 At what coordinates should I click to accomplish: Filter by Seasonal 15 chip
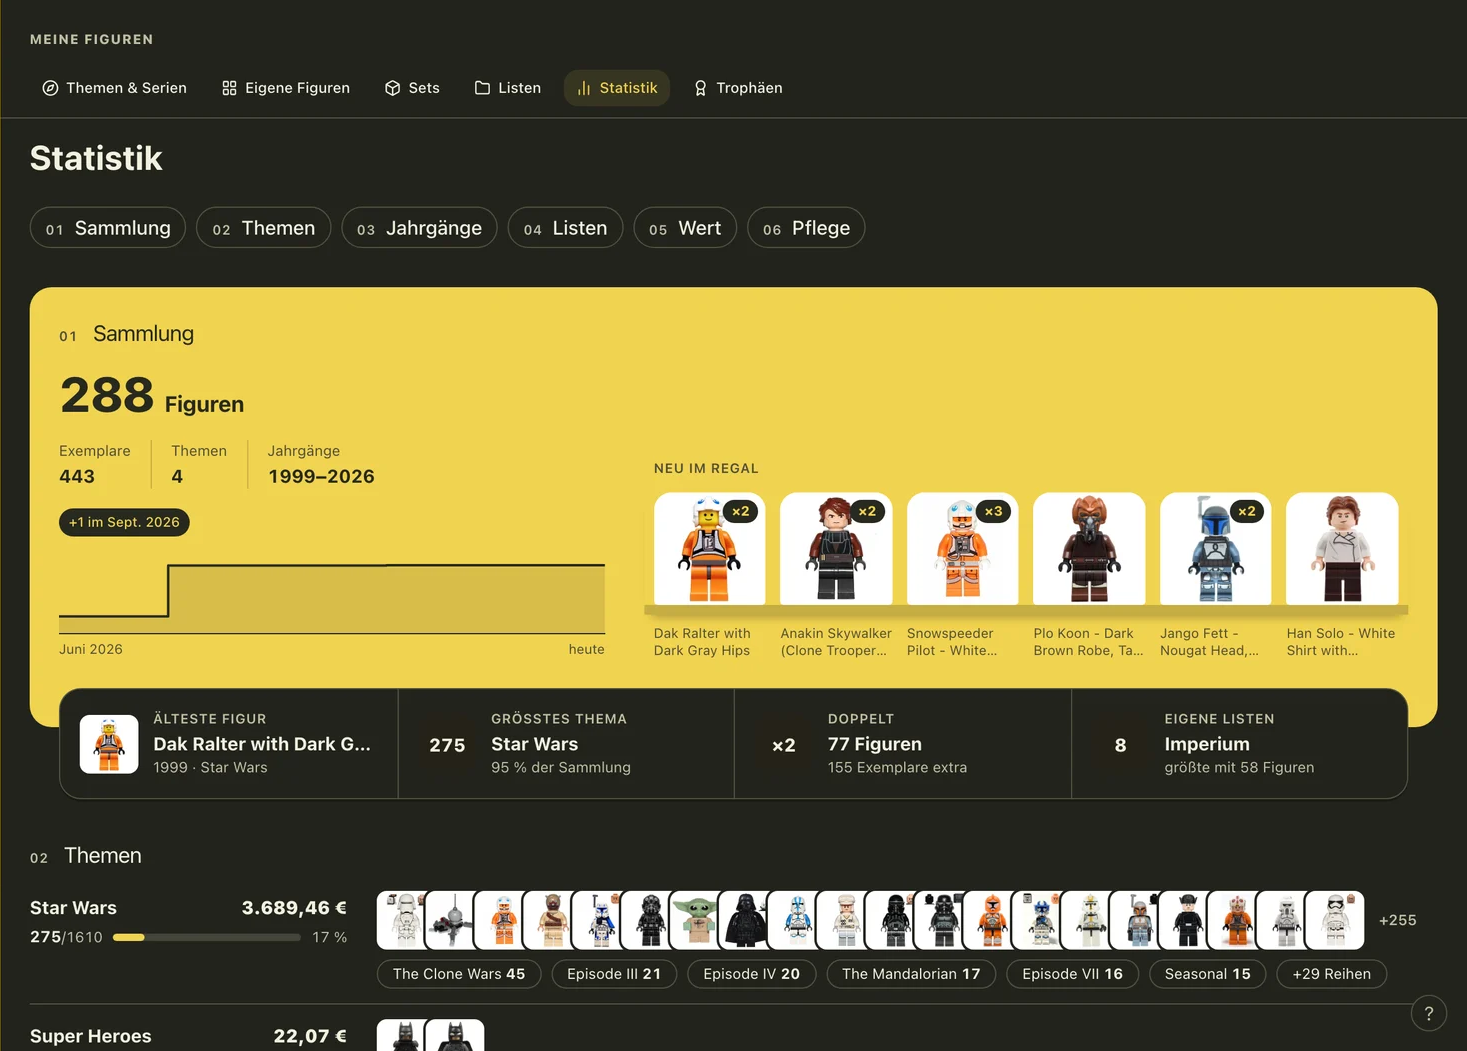point(1207,974)
